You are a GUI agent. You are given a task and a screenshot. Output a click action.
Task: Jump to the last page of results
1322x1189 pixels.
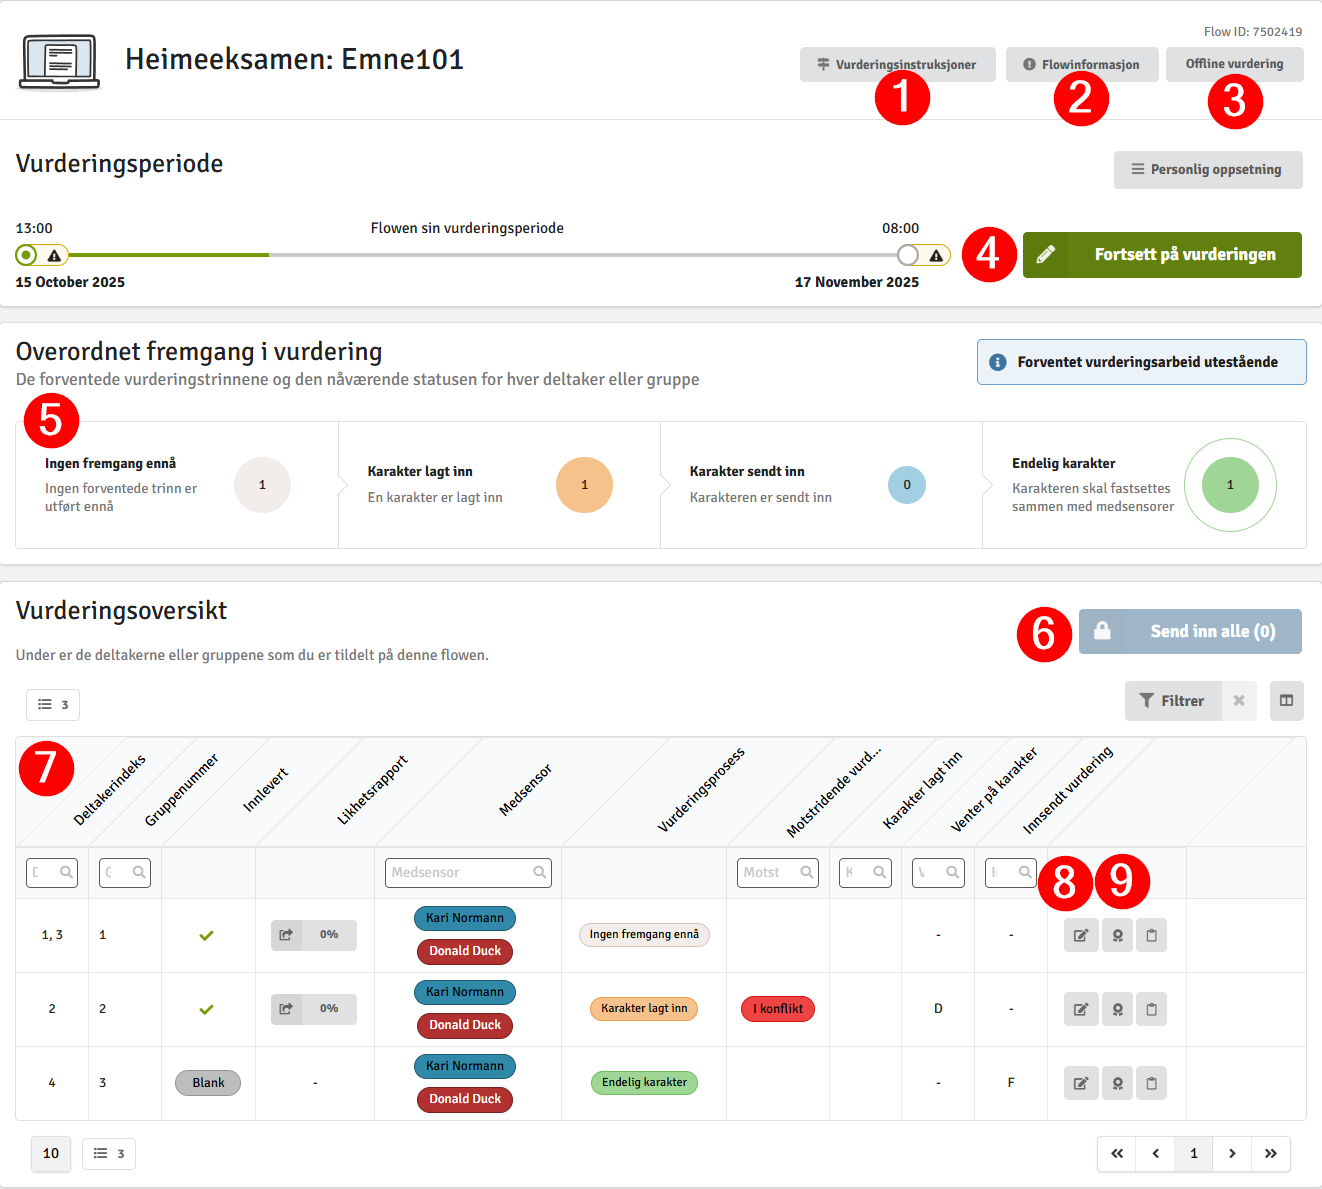[x=1270, y=1153]
